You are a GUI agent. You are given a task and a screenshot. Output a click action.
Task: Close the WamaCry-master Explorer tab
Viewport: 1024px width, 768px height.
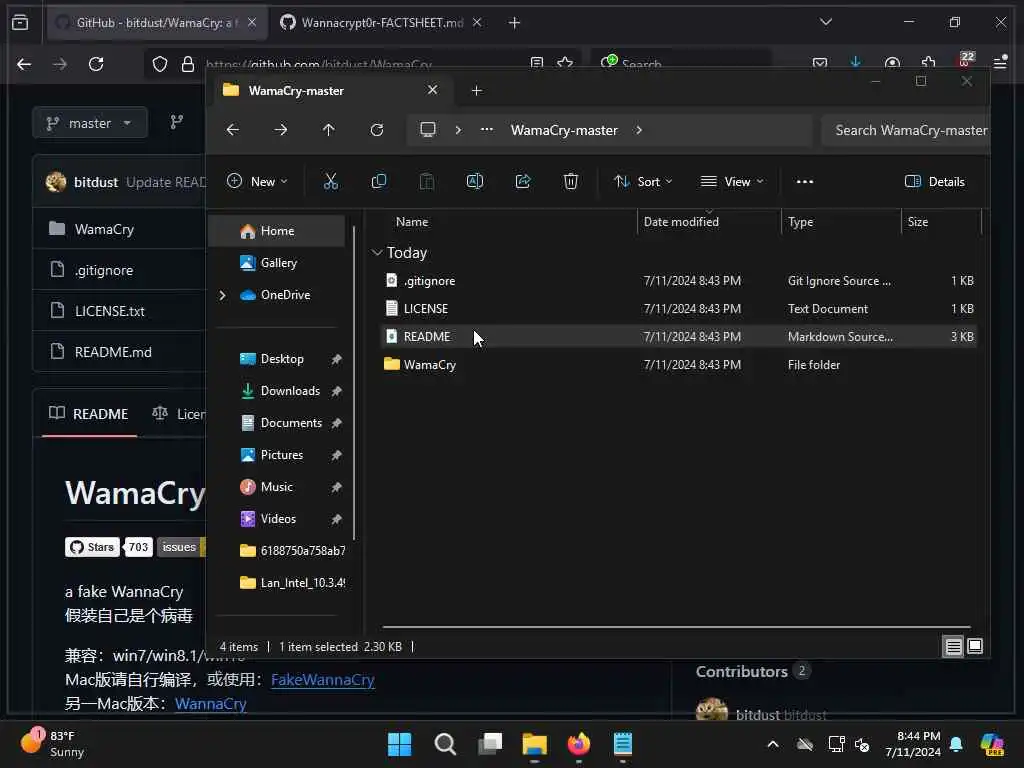[x=432, y=90]
